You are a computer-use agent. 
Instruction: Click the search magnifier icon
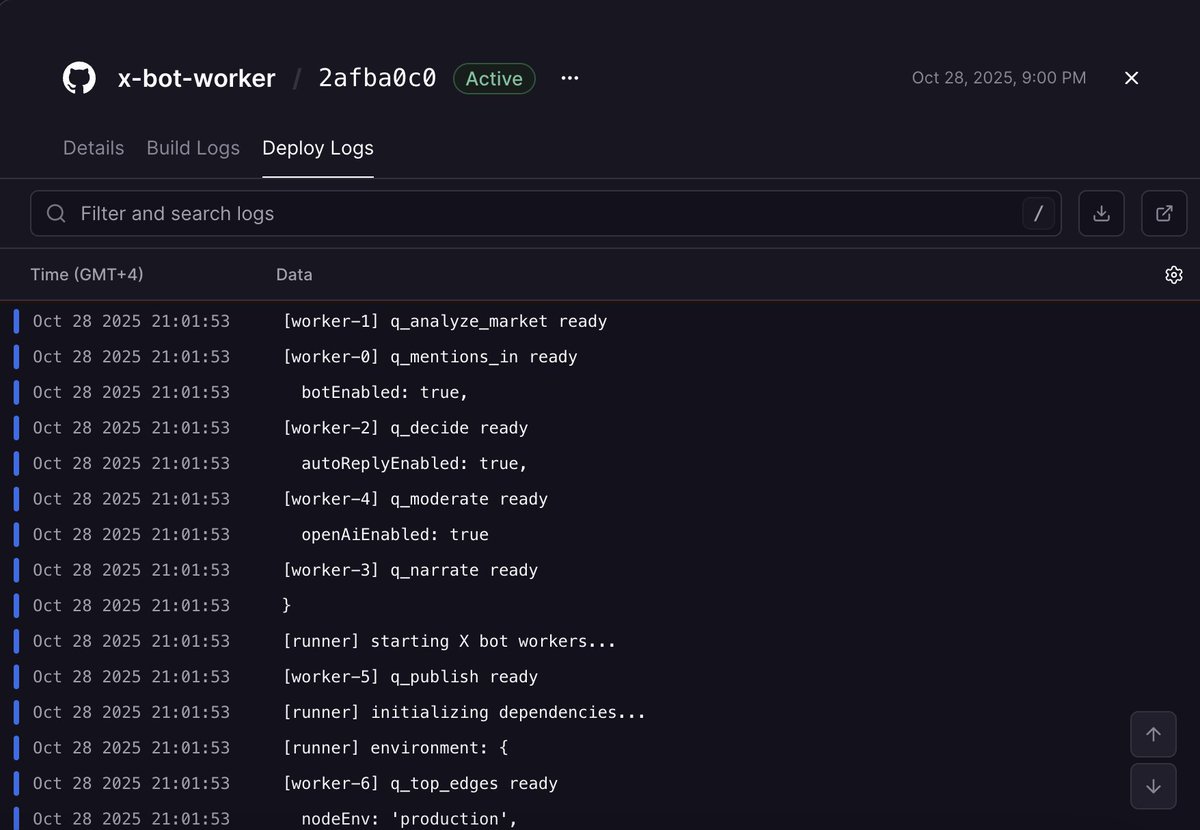[x=56, y=213]
